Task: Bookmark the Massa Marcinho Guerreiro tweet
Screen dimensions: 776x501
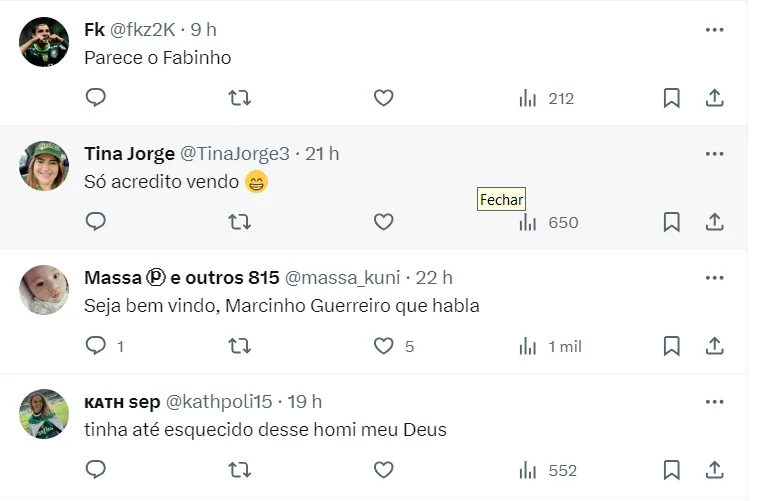Action: [672, 346]
